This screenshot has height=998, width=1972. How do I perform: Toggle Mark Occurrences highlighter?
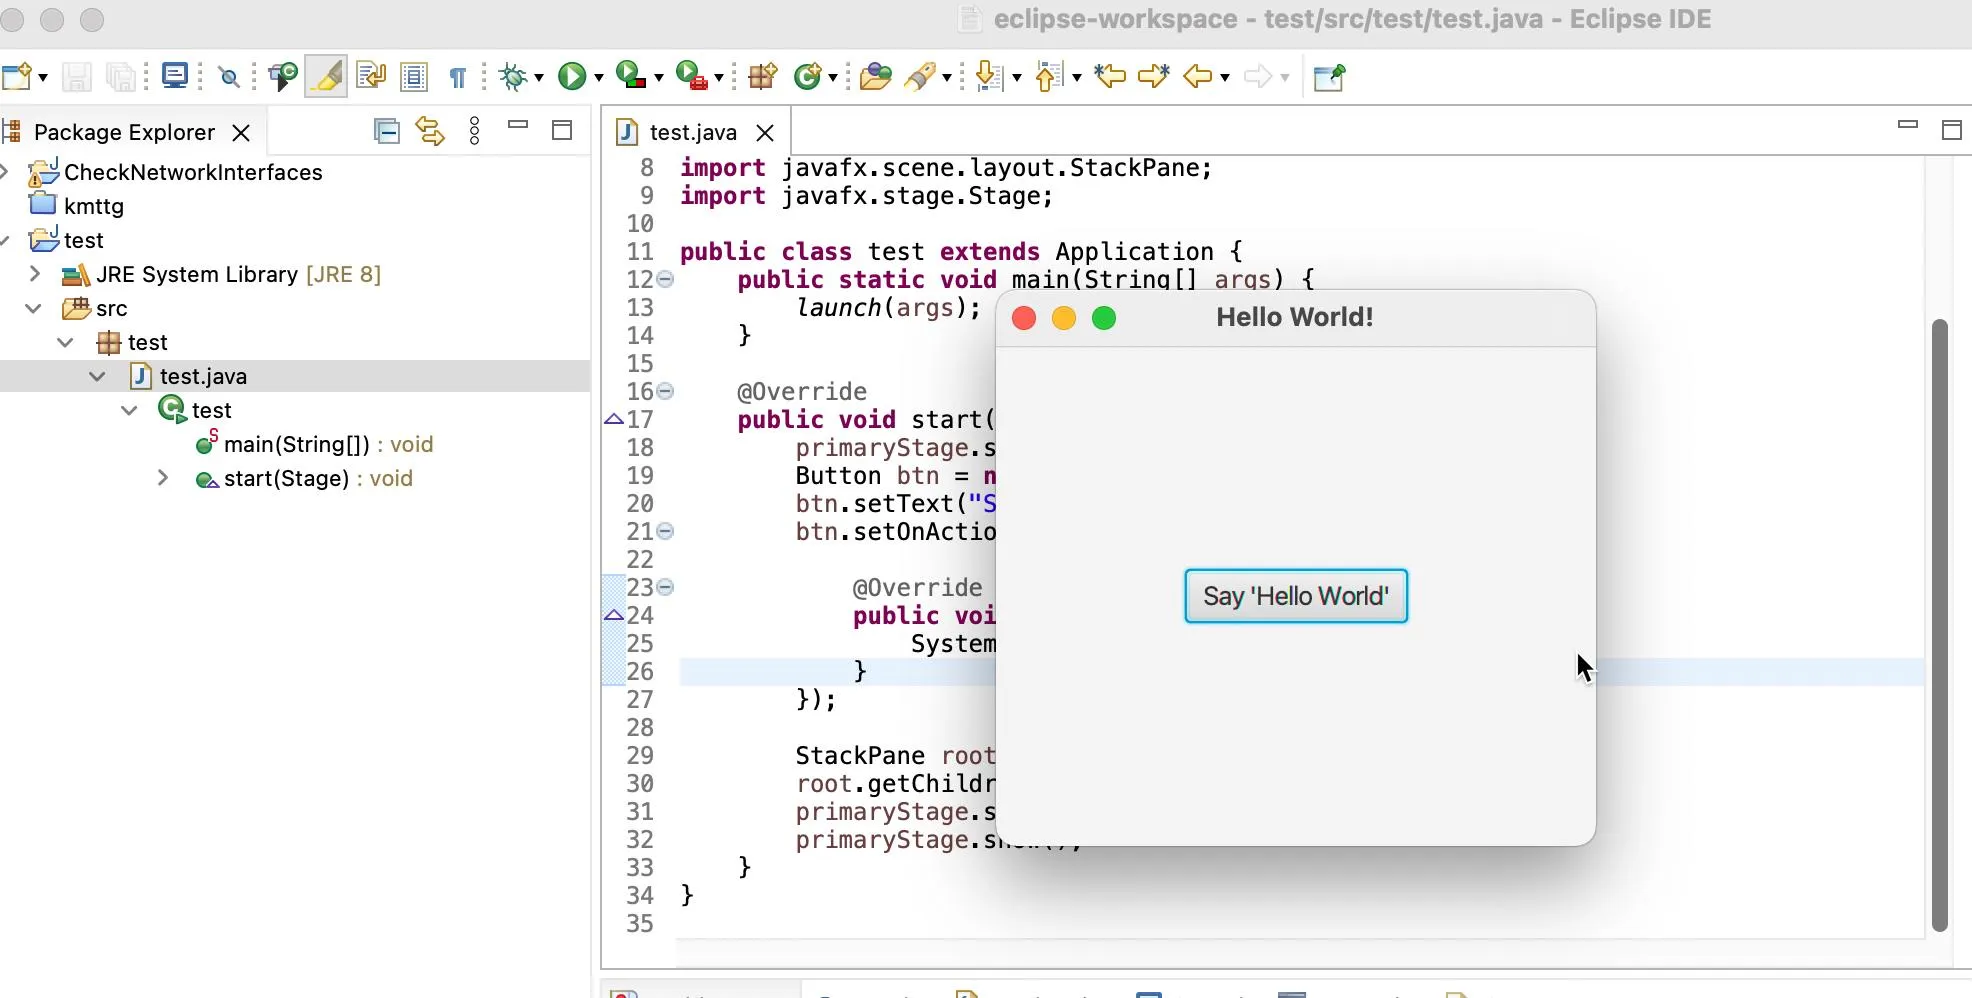tap(327, 77)
